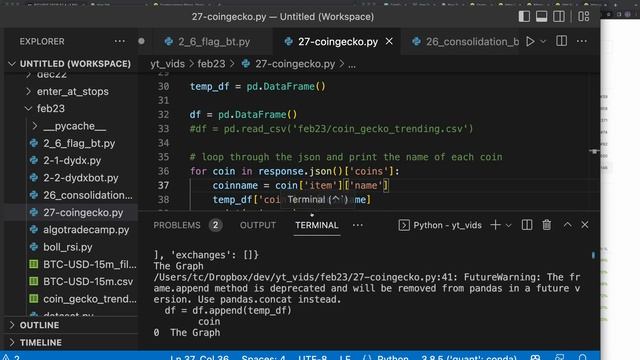Click LF line ending in status bar
Screen dimensions: 640x360
click(345, 357)
